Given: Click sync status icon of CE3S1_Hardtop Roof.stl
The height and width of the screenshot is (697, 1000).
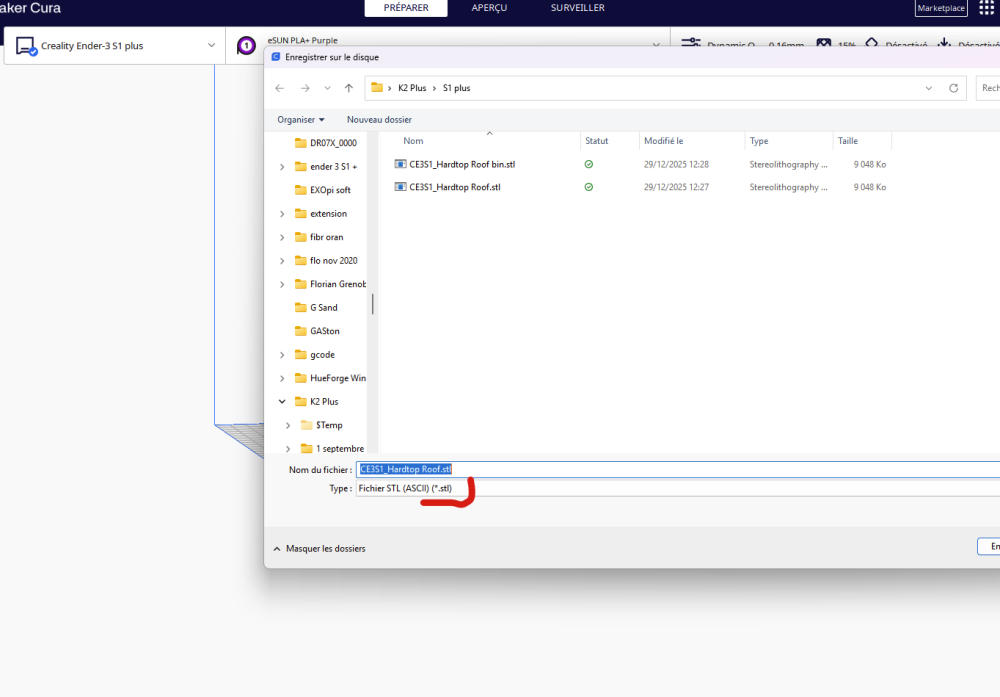Looking at the screenshot, I should click(x=589, y=187).
